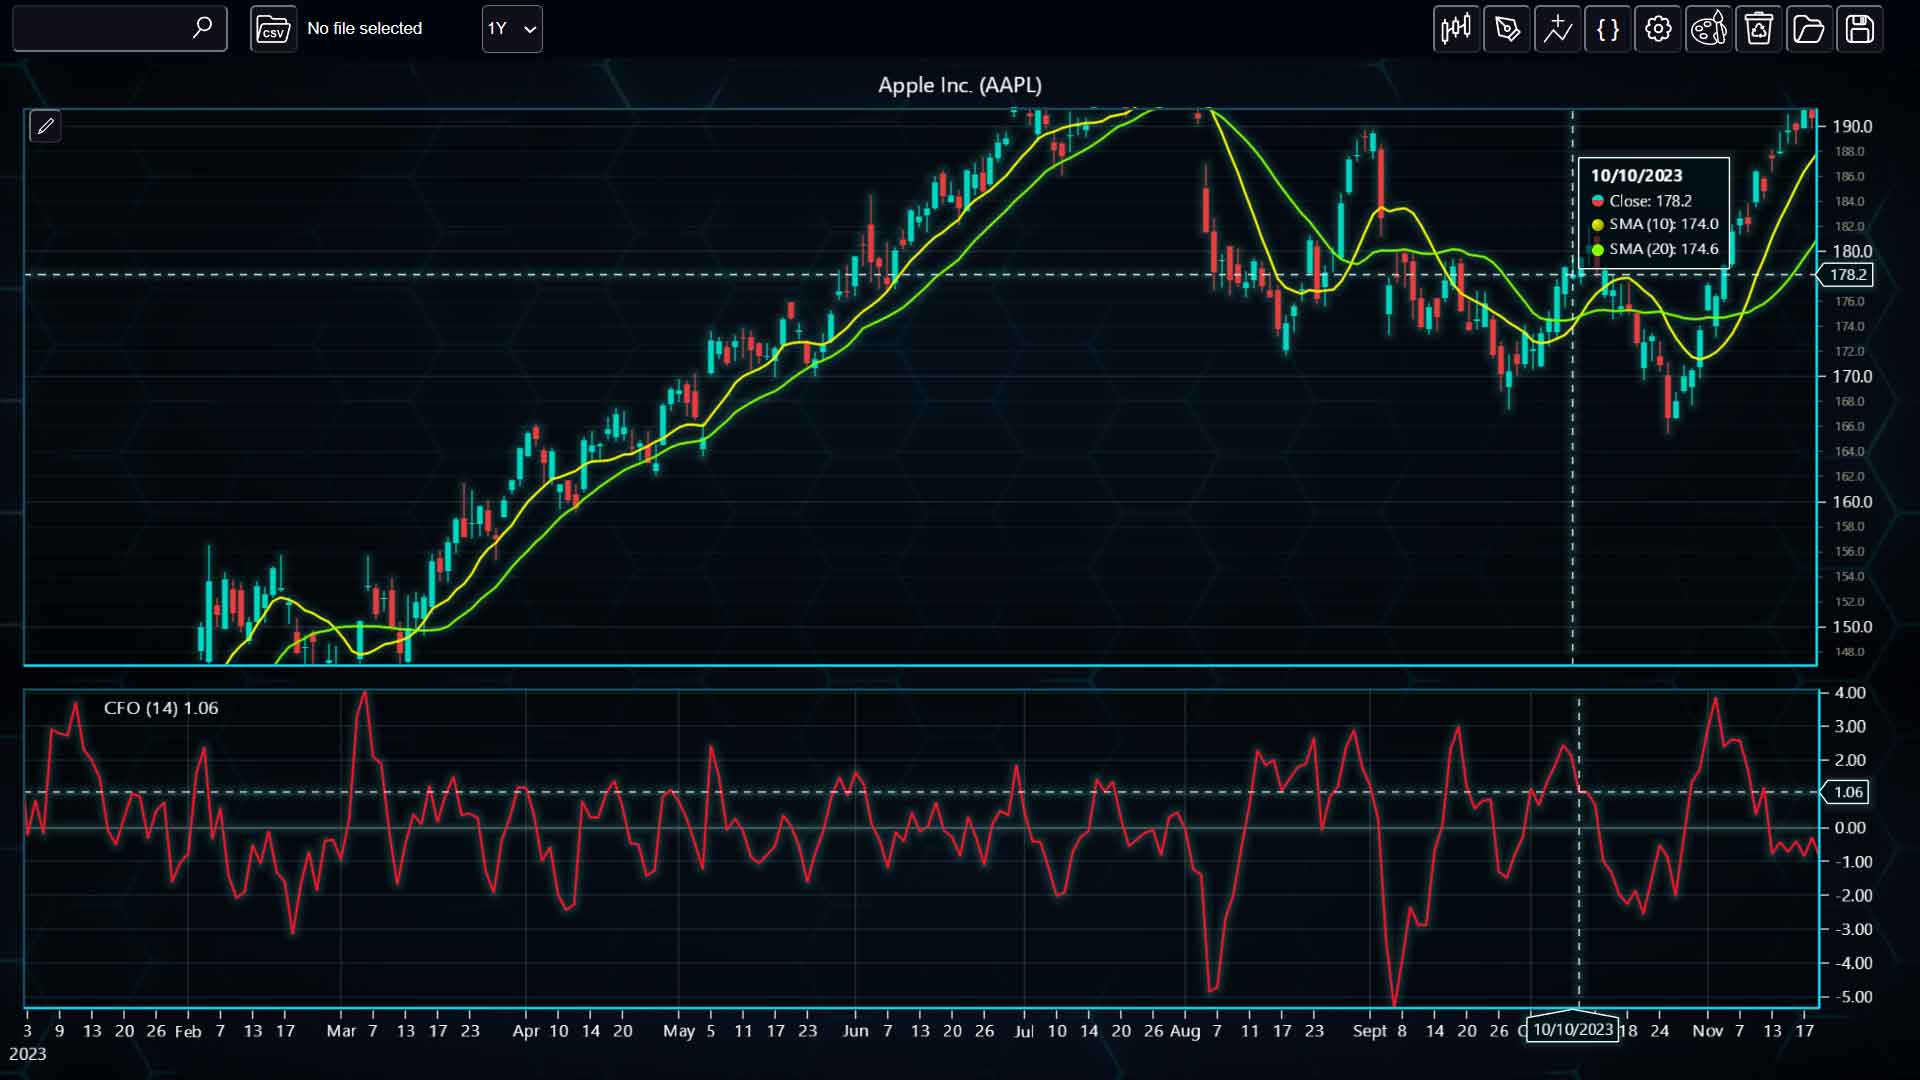The width and height of the screenshot is (1920, 1080).
Task: Click the search magnifier icon
Action: (202, 28)
